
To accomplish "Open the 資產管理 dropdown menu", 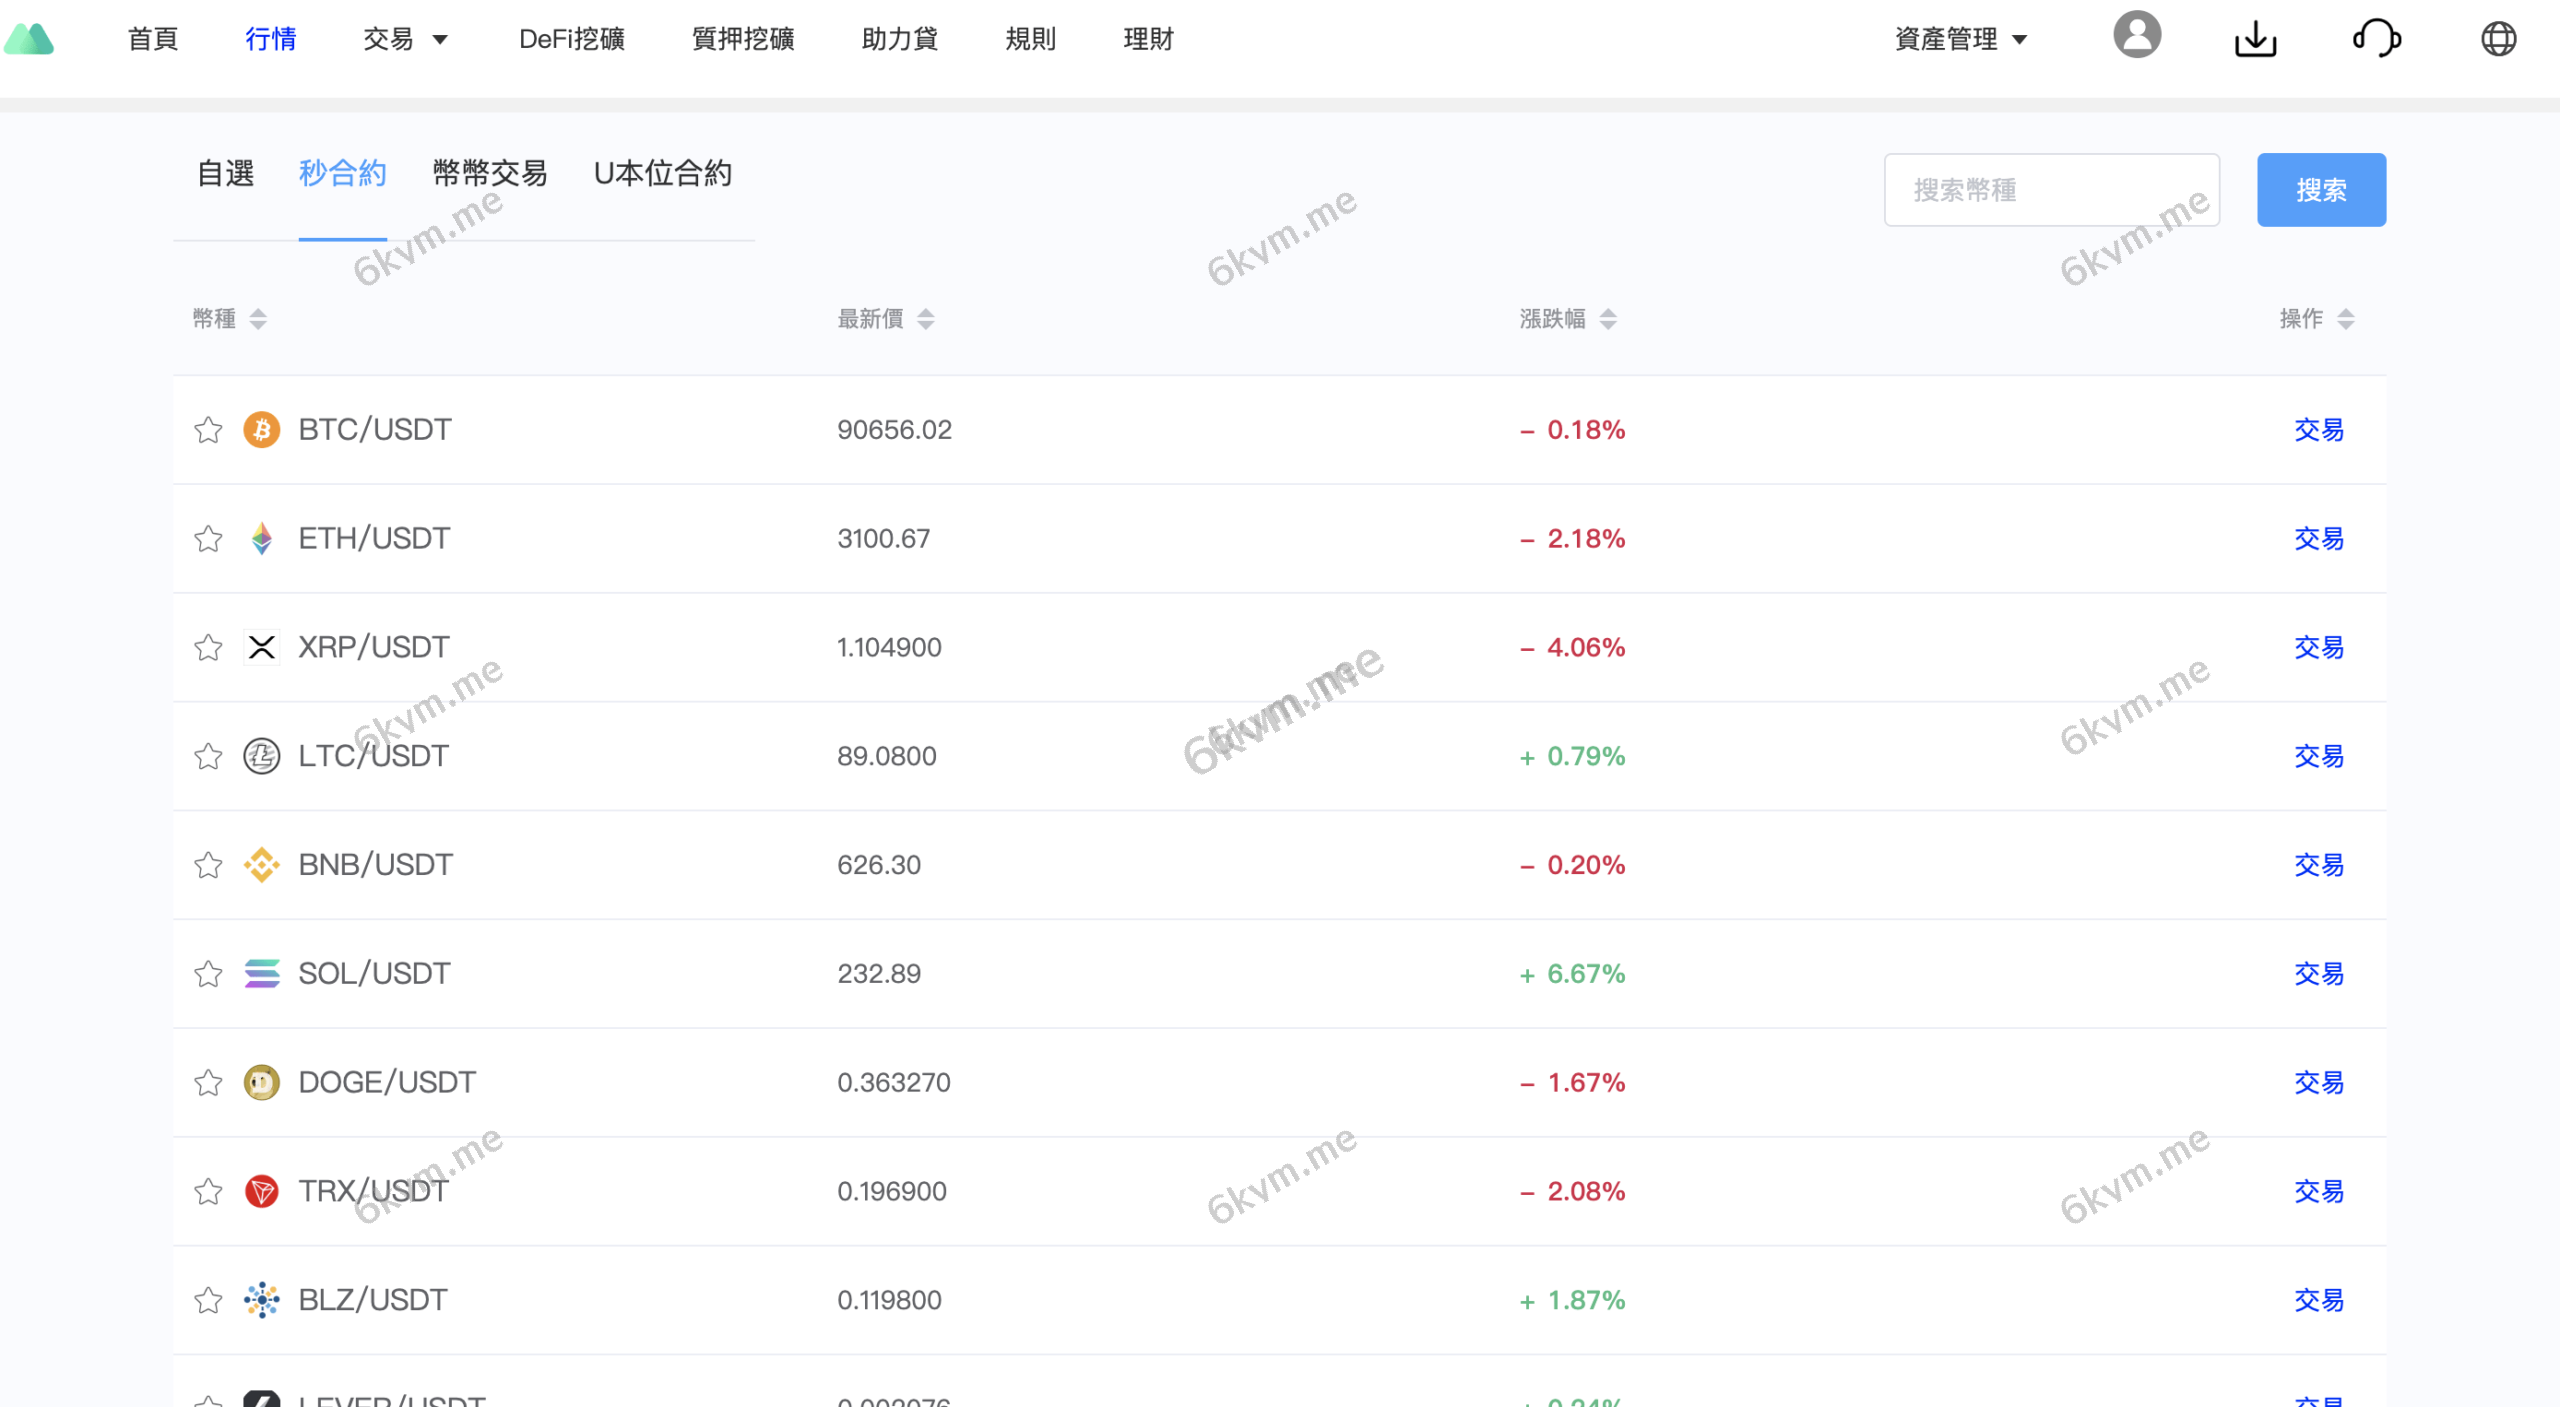I will tap(1961, 39).
